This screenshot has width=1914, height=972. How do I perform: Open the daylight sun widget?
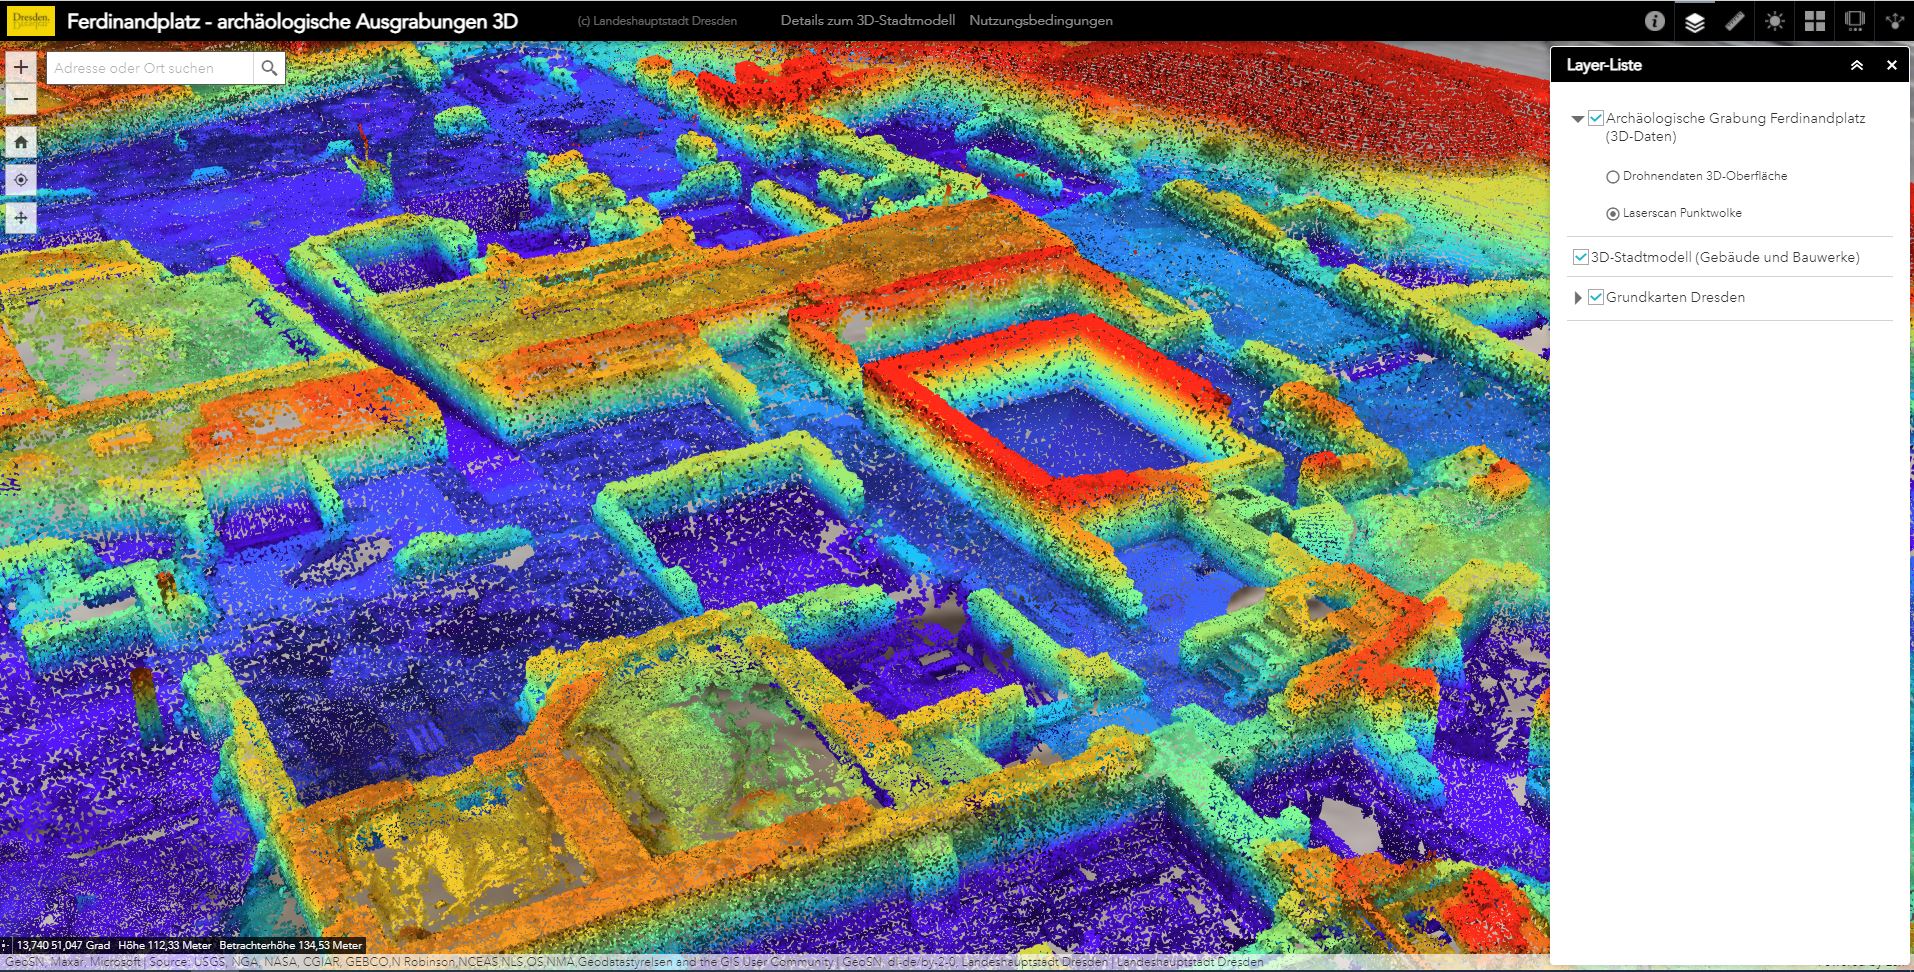tap(1774, 21)
